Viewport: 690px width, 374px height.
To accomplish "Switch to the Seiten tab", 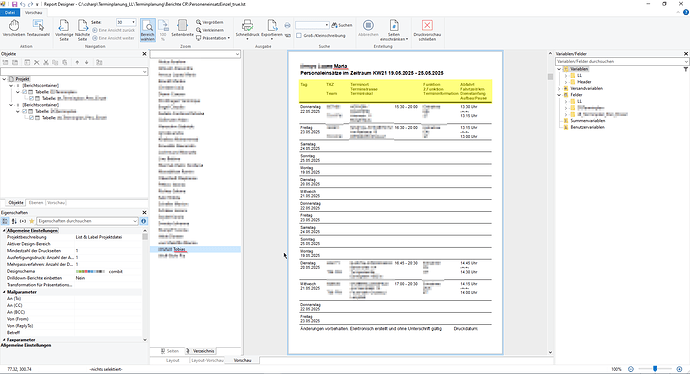I will pos(170,351).
